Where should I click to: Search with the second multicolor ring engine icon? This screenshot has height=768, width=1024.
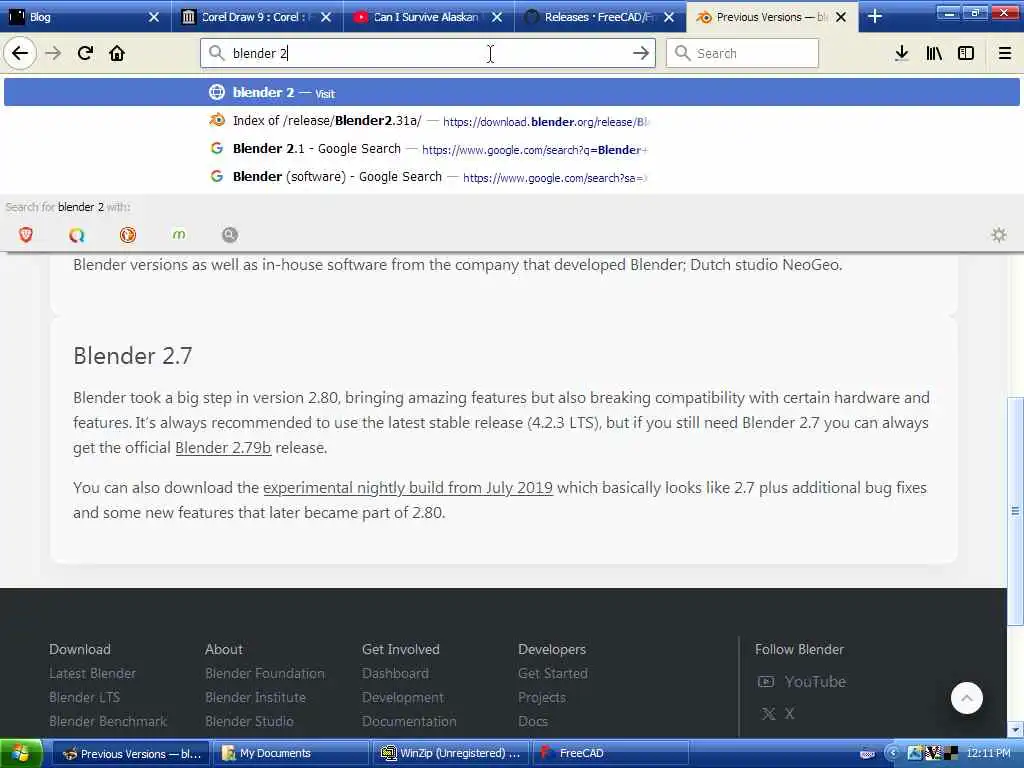[x=76, y=235]
